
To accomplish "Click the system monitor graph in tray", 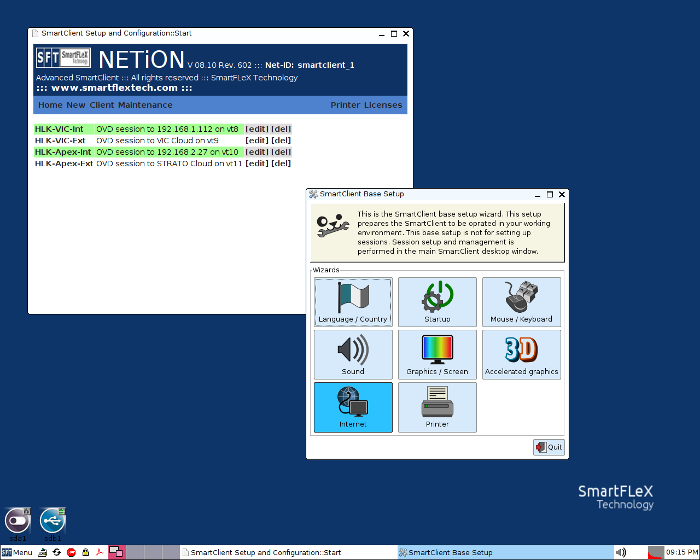I will tap(655, 552).
